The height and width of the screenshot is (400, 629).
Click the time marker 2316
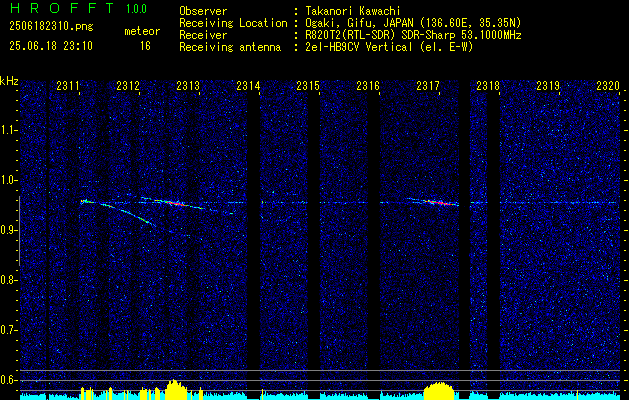[x=368, y=86]
